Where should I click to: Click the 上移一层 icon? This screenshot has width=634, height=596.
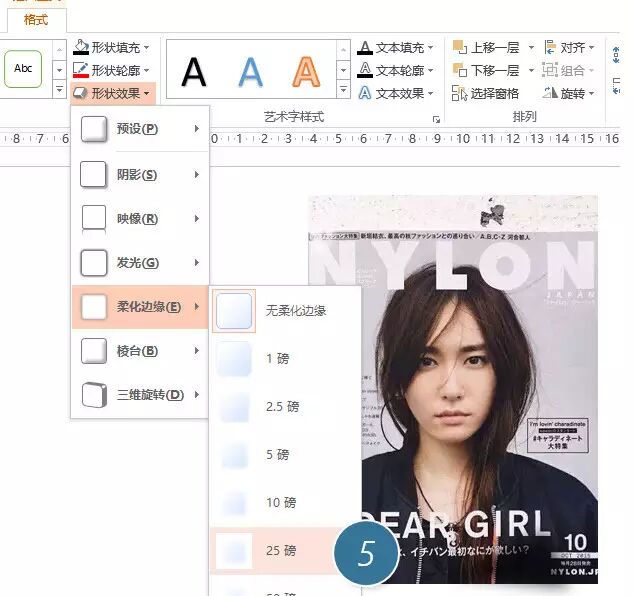point(460,47)
